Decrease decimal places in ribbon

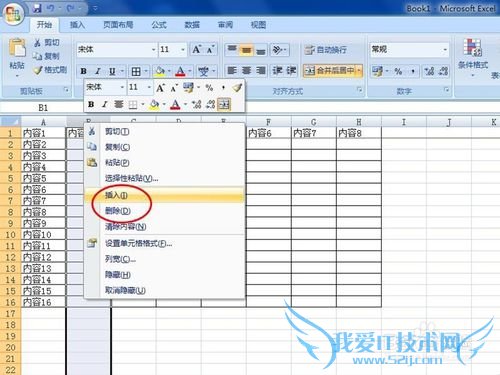[x=443, y=71]
